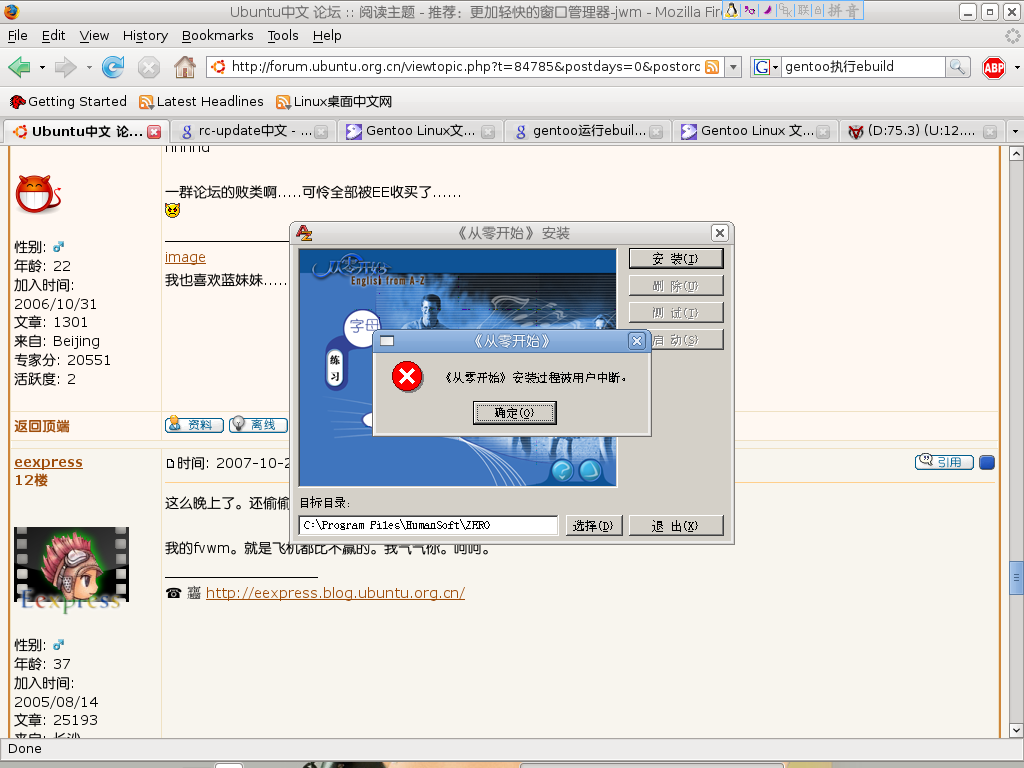Switch to the (D:75.3) (U:12... tab
The image size is (1024, 768).
point(920,131)
